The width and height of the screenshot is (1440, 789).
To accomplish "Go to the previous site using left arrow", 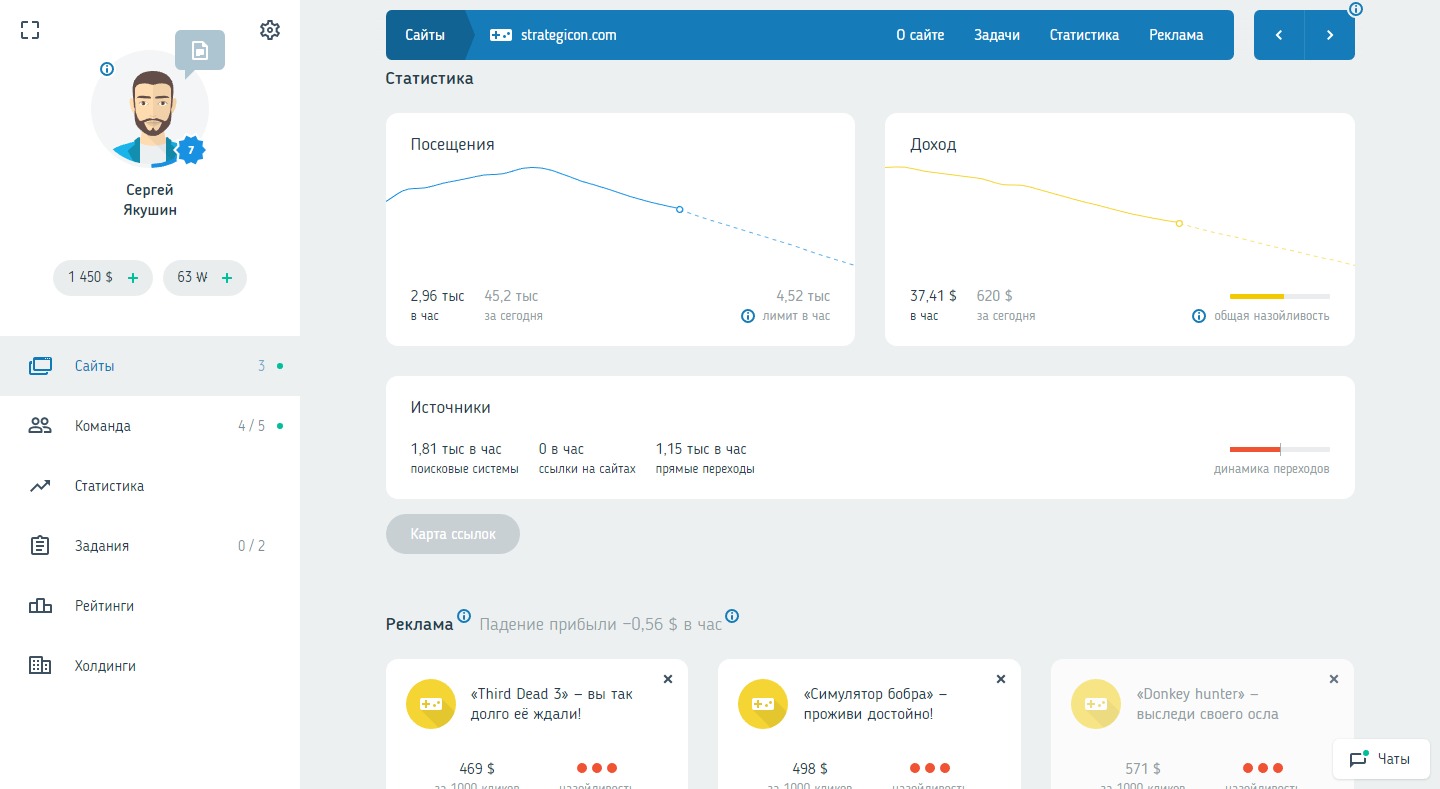I will point(1279,35).
